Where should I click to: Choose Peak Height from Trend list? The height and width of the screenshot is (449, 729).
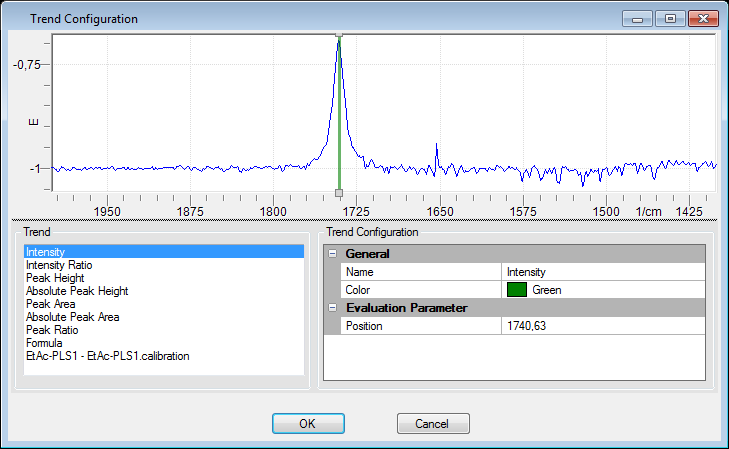54,279
